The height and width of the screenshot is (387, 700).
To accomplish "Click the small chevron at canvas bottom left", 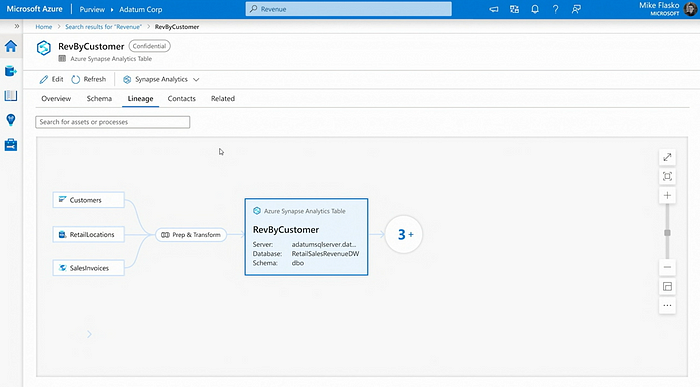I will click(89, 334).
